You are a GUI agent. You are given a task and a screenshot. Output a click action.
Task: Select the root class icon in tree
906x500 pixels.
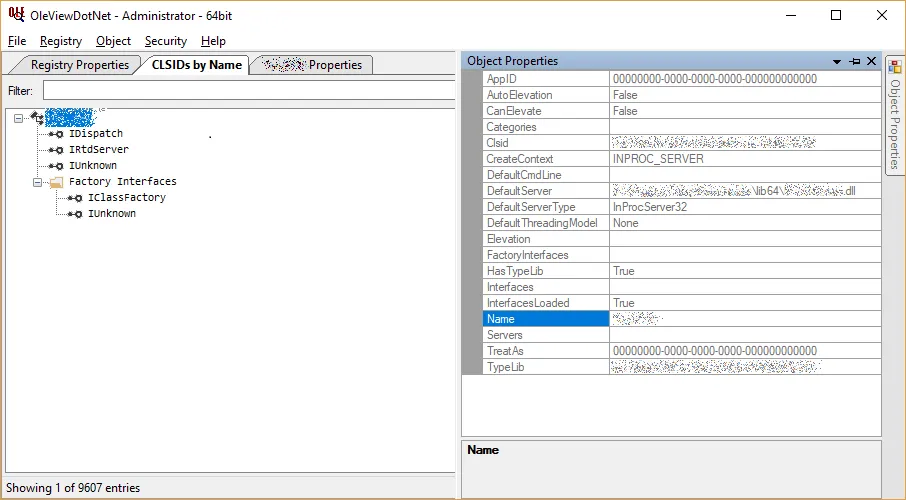[x=37, y=117]
